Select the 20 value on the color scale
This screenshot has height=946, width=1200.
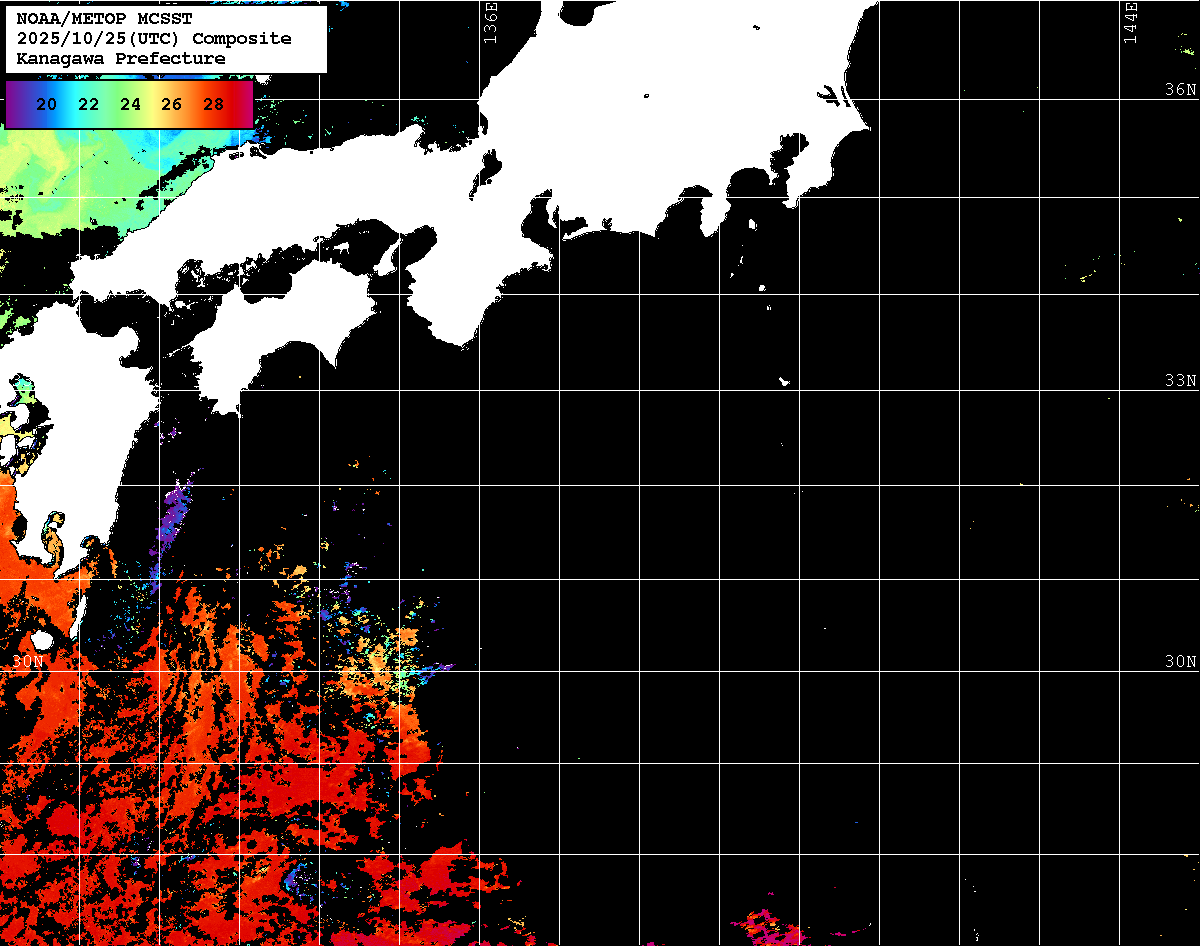point(46,104)
